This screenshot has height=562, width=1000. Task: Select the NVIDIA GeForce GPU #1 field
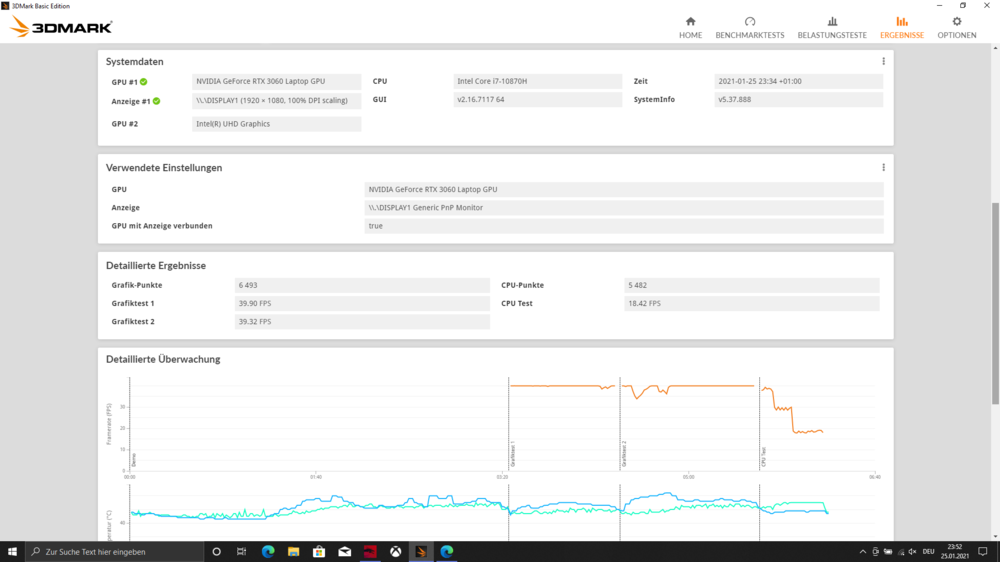[276, 81]
